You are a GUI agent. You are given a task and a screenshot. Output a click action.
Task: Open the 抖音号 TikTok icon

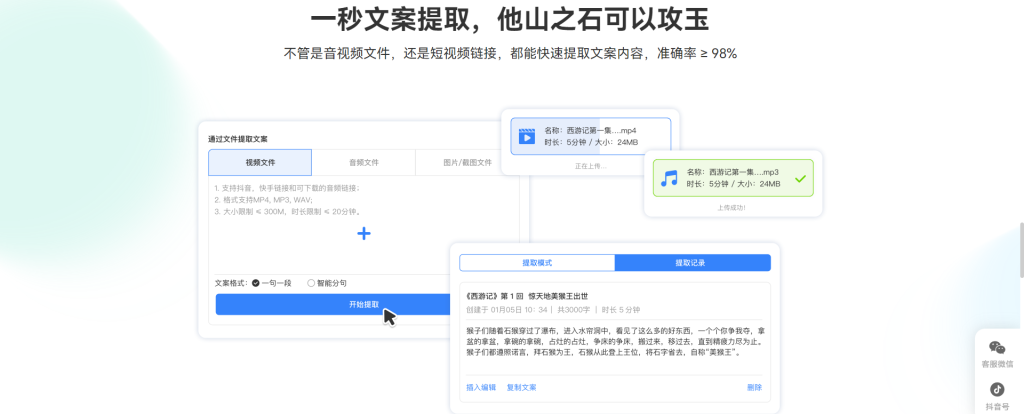point(997,390)
